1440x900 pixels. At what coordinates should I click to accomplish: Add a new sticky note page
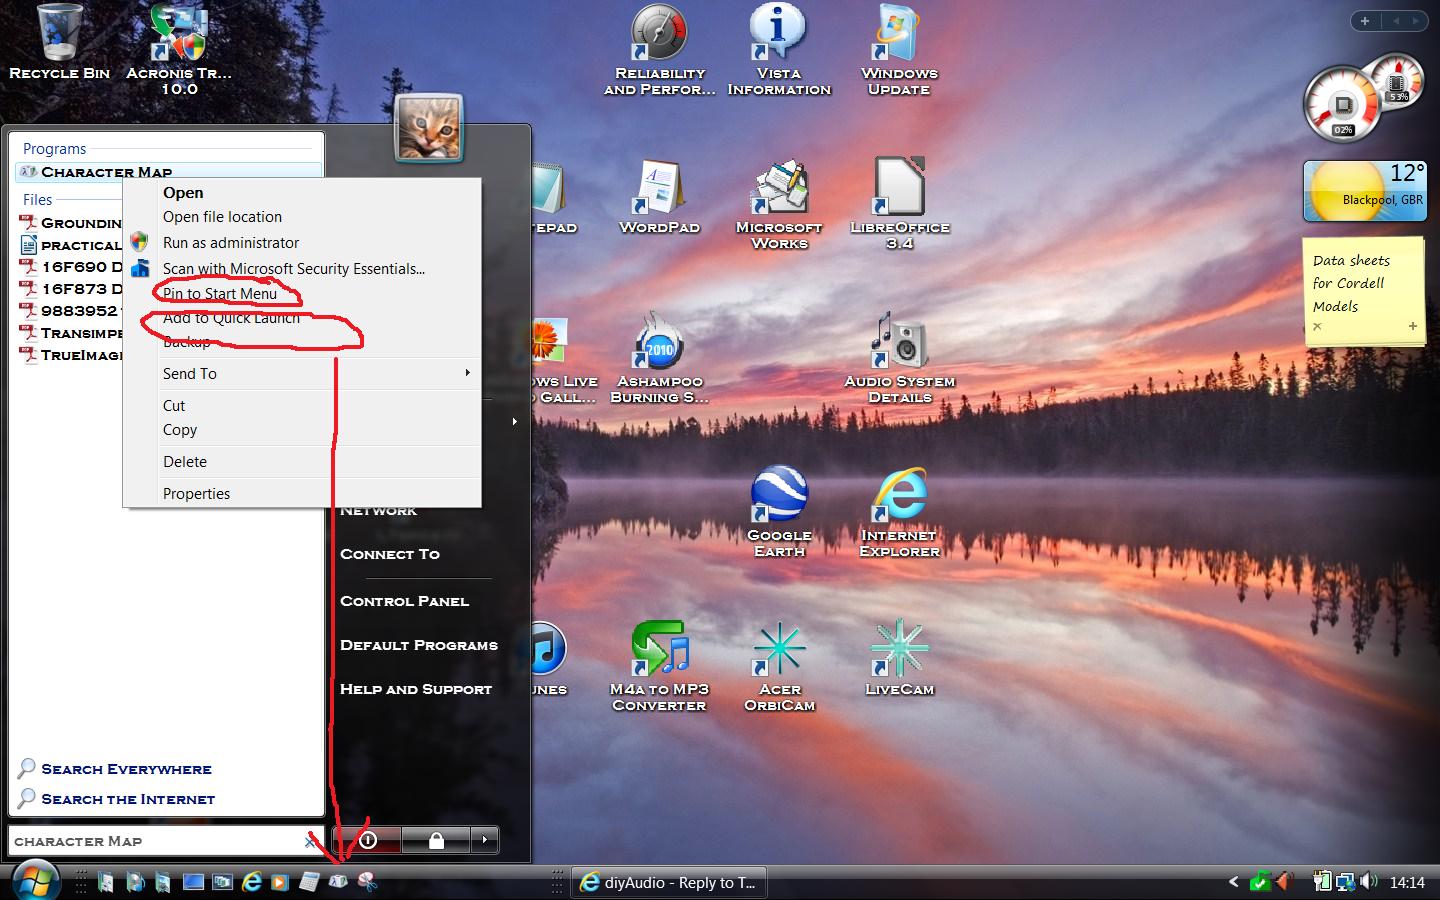(x=1412, y=326)
